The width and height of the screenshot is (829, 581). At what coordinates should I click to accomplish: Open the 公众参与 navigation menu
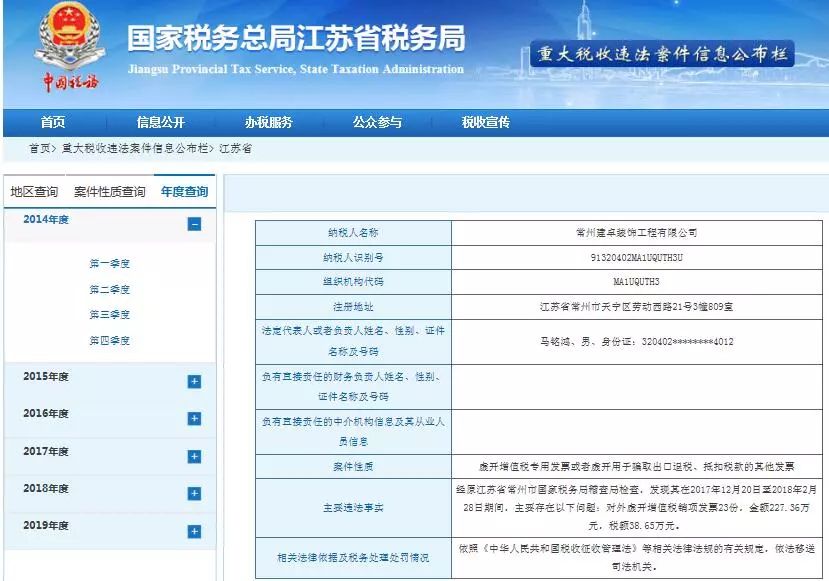[x=377, y=123]
